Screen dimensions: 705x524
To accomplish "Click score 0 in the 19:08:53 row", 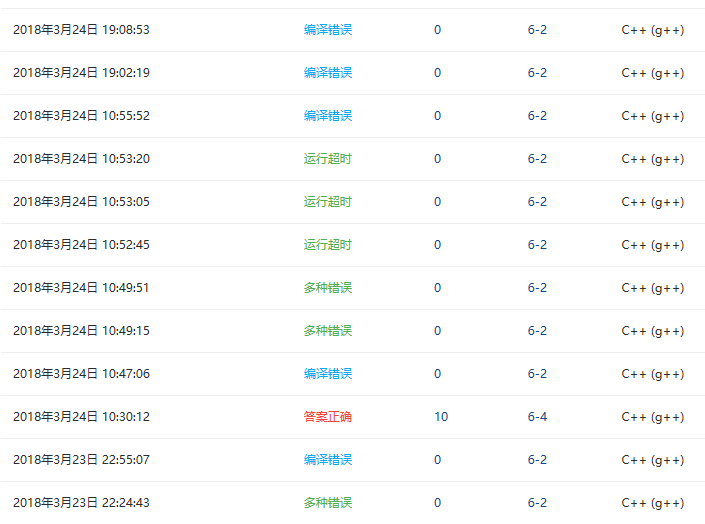I will pyautogui.click(x=437, y=30).
